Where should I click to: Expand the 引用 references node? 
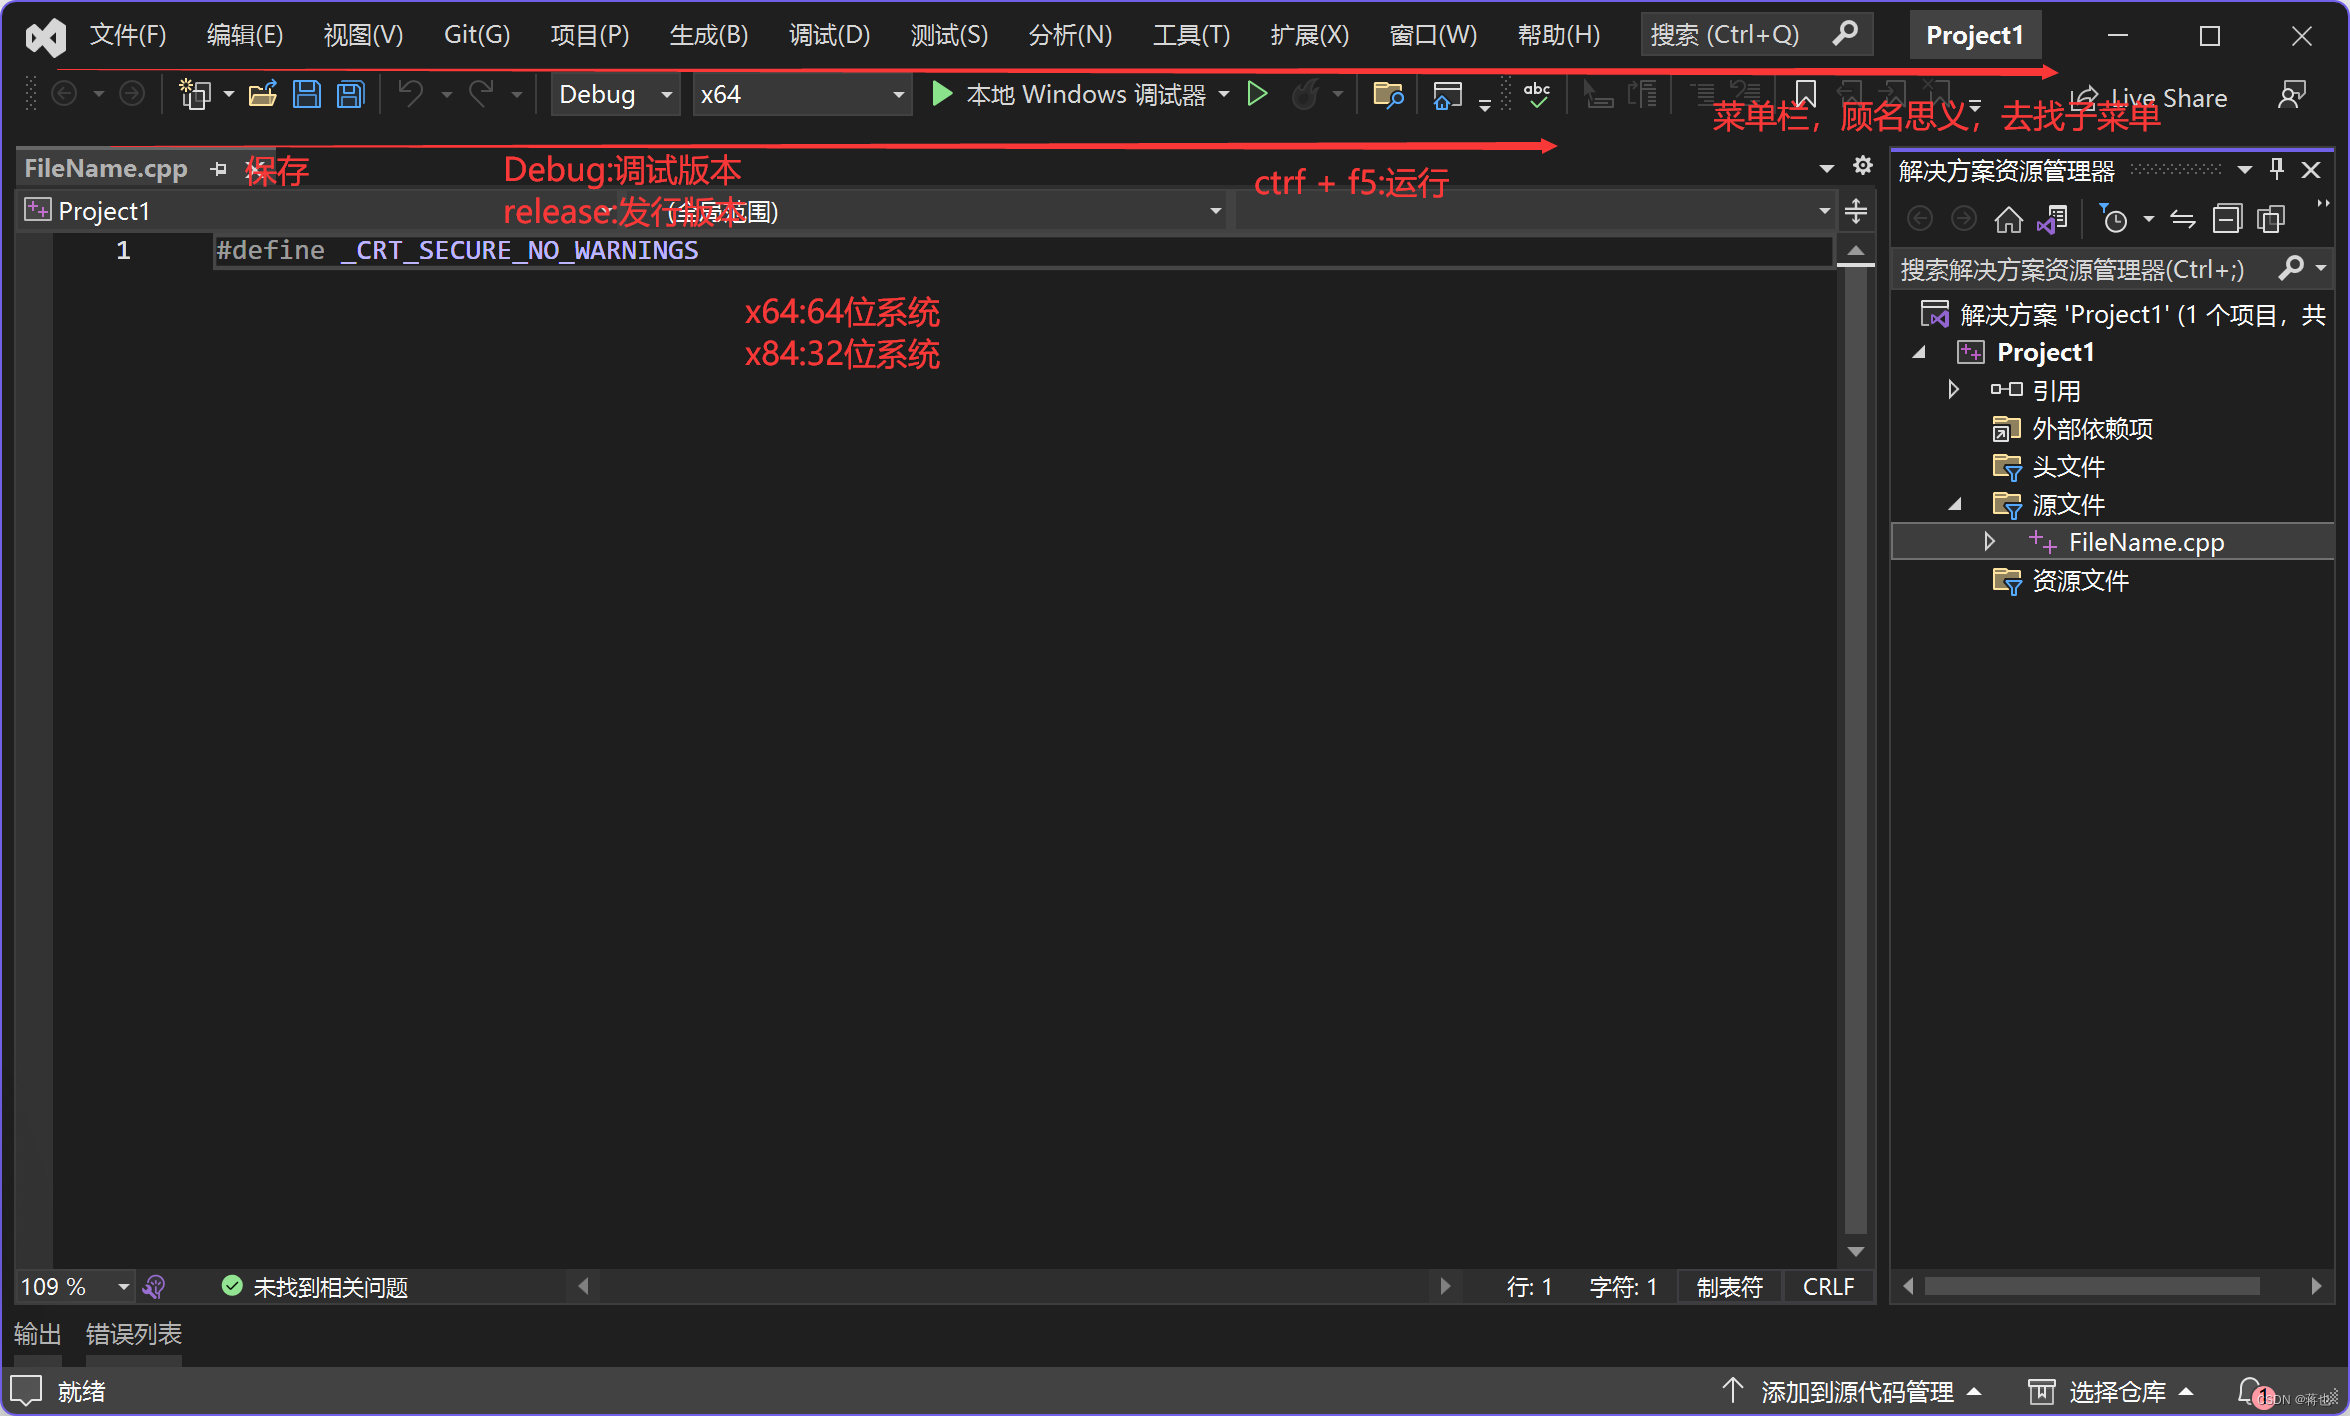[1953, 390]
